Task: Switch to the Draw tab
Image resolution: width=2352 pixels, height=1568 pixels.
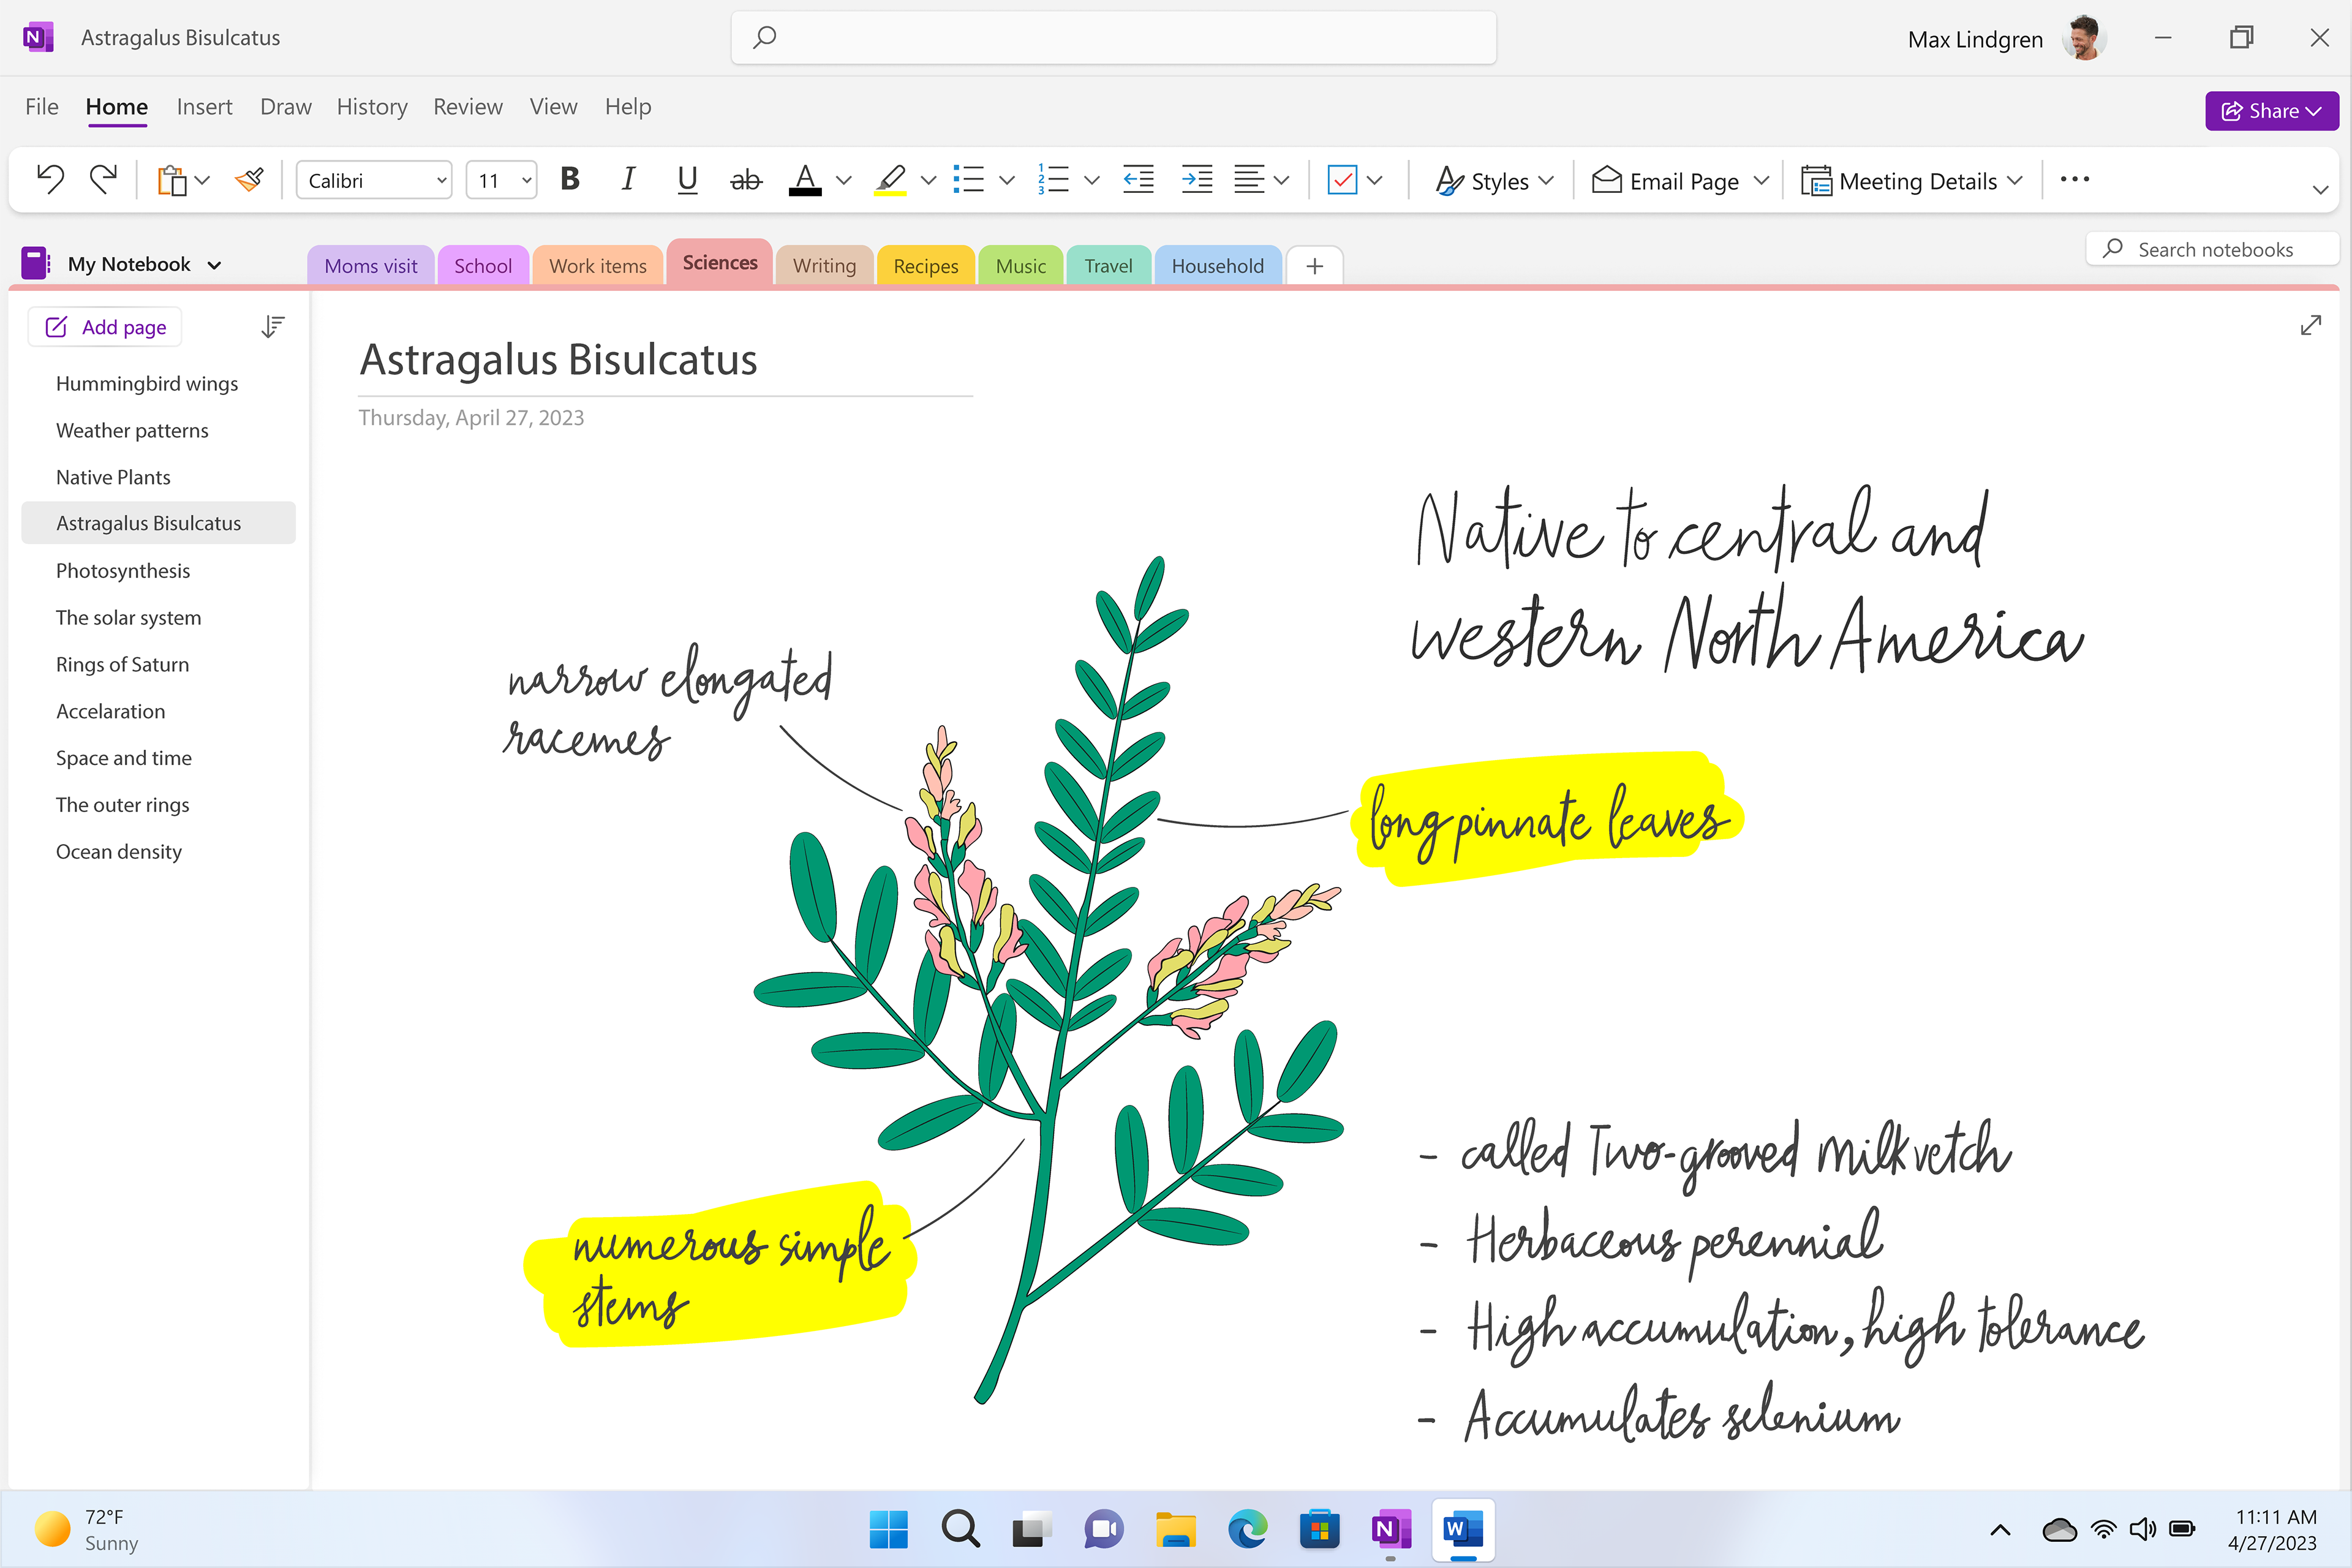Action: point(286,107)
